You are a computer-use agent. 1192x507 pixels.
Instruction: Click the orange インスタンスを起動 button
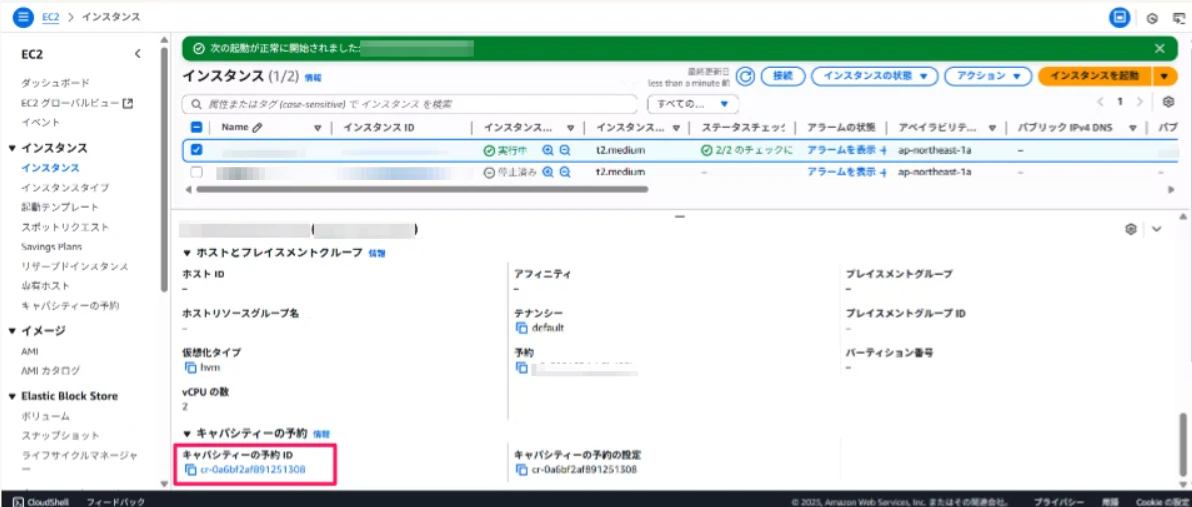pyautogui.click(x=1095, y=76)
